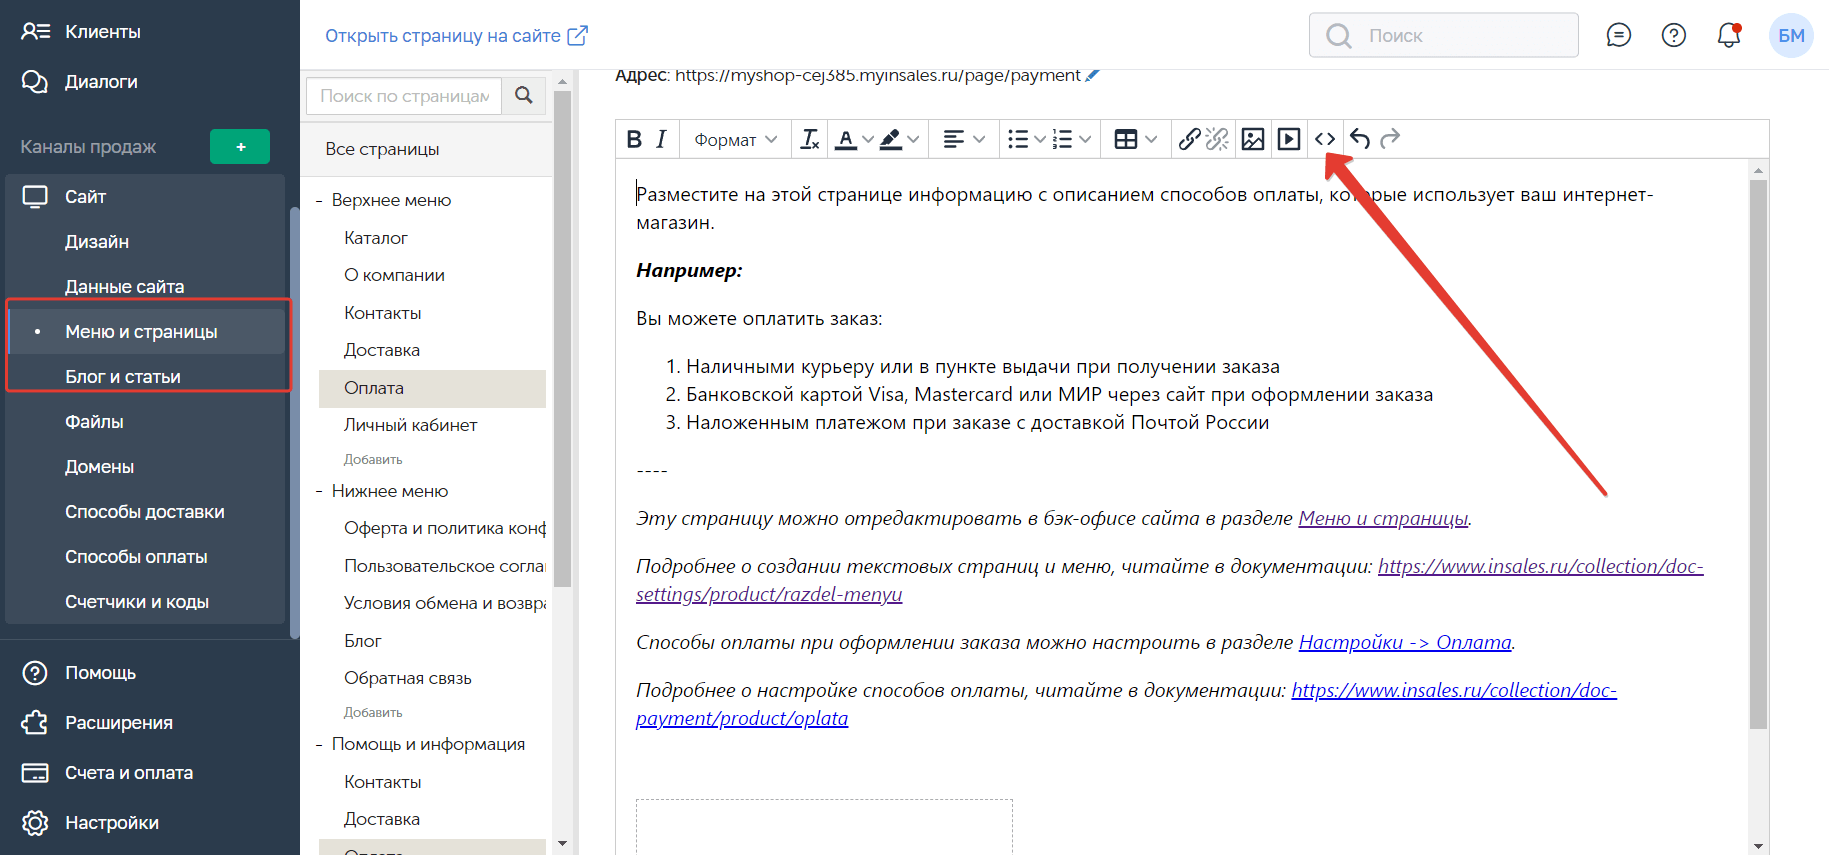This screenshot has width=1829, height=855.
Task: Insert a numbered list
Action: tap(1062, 139)
